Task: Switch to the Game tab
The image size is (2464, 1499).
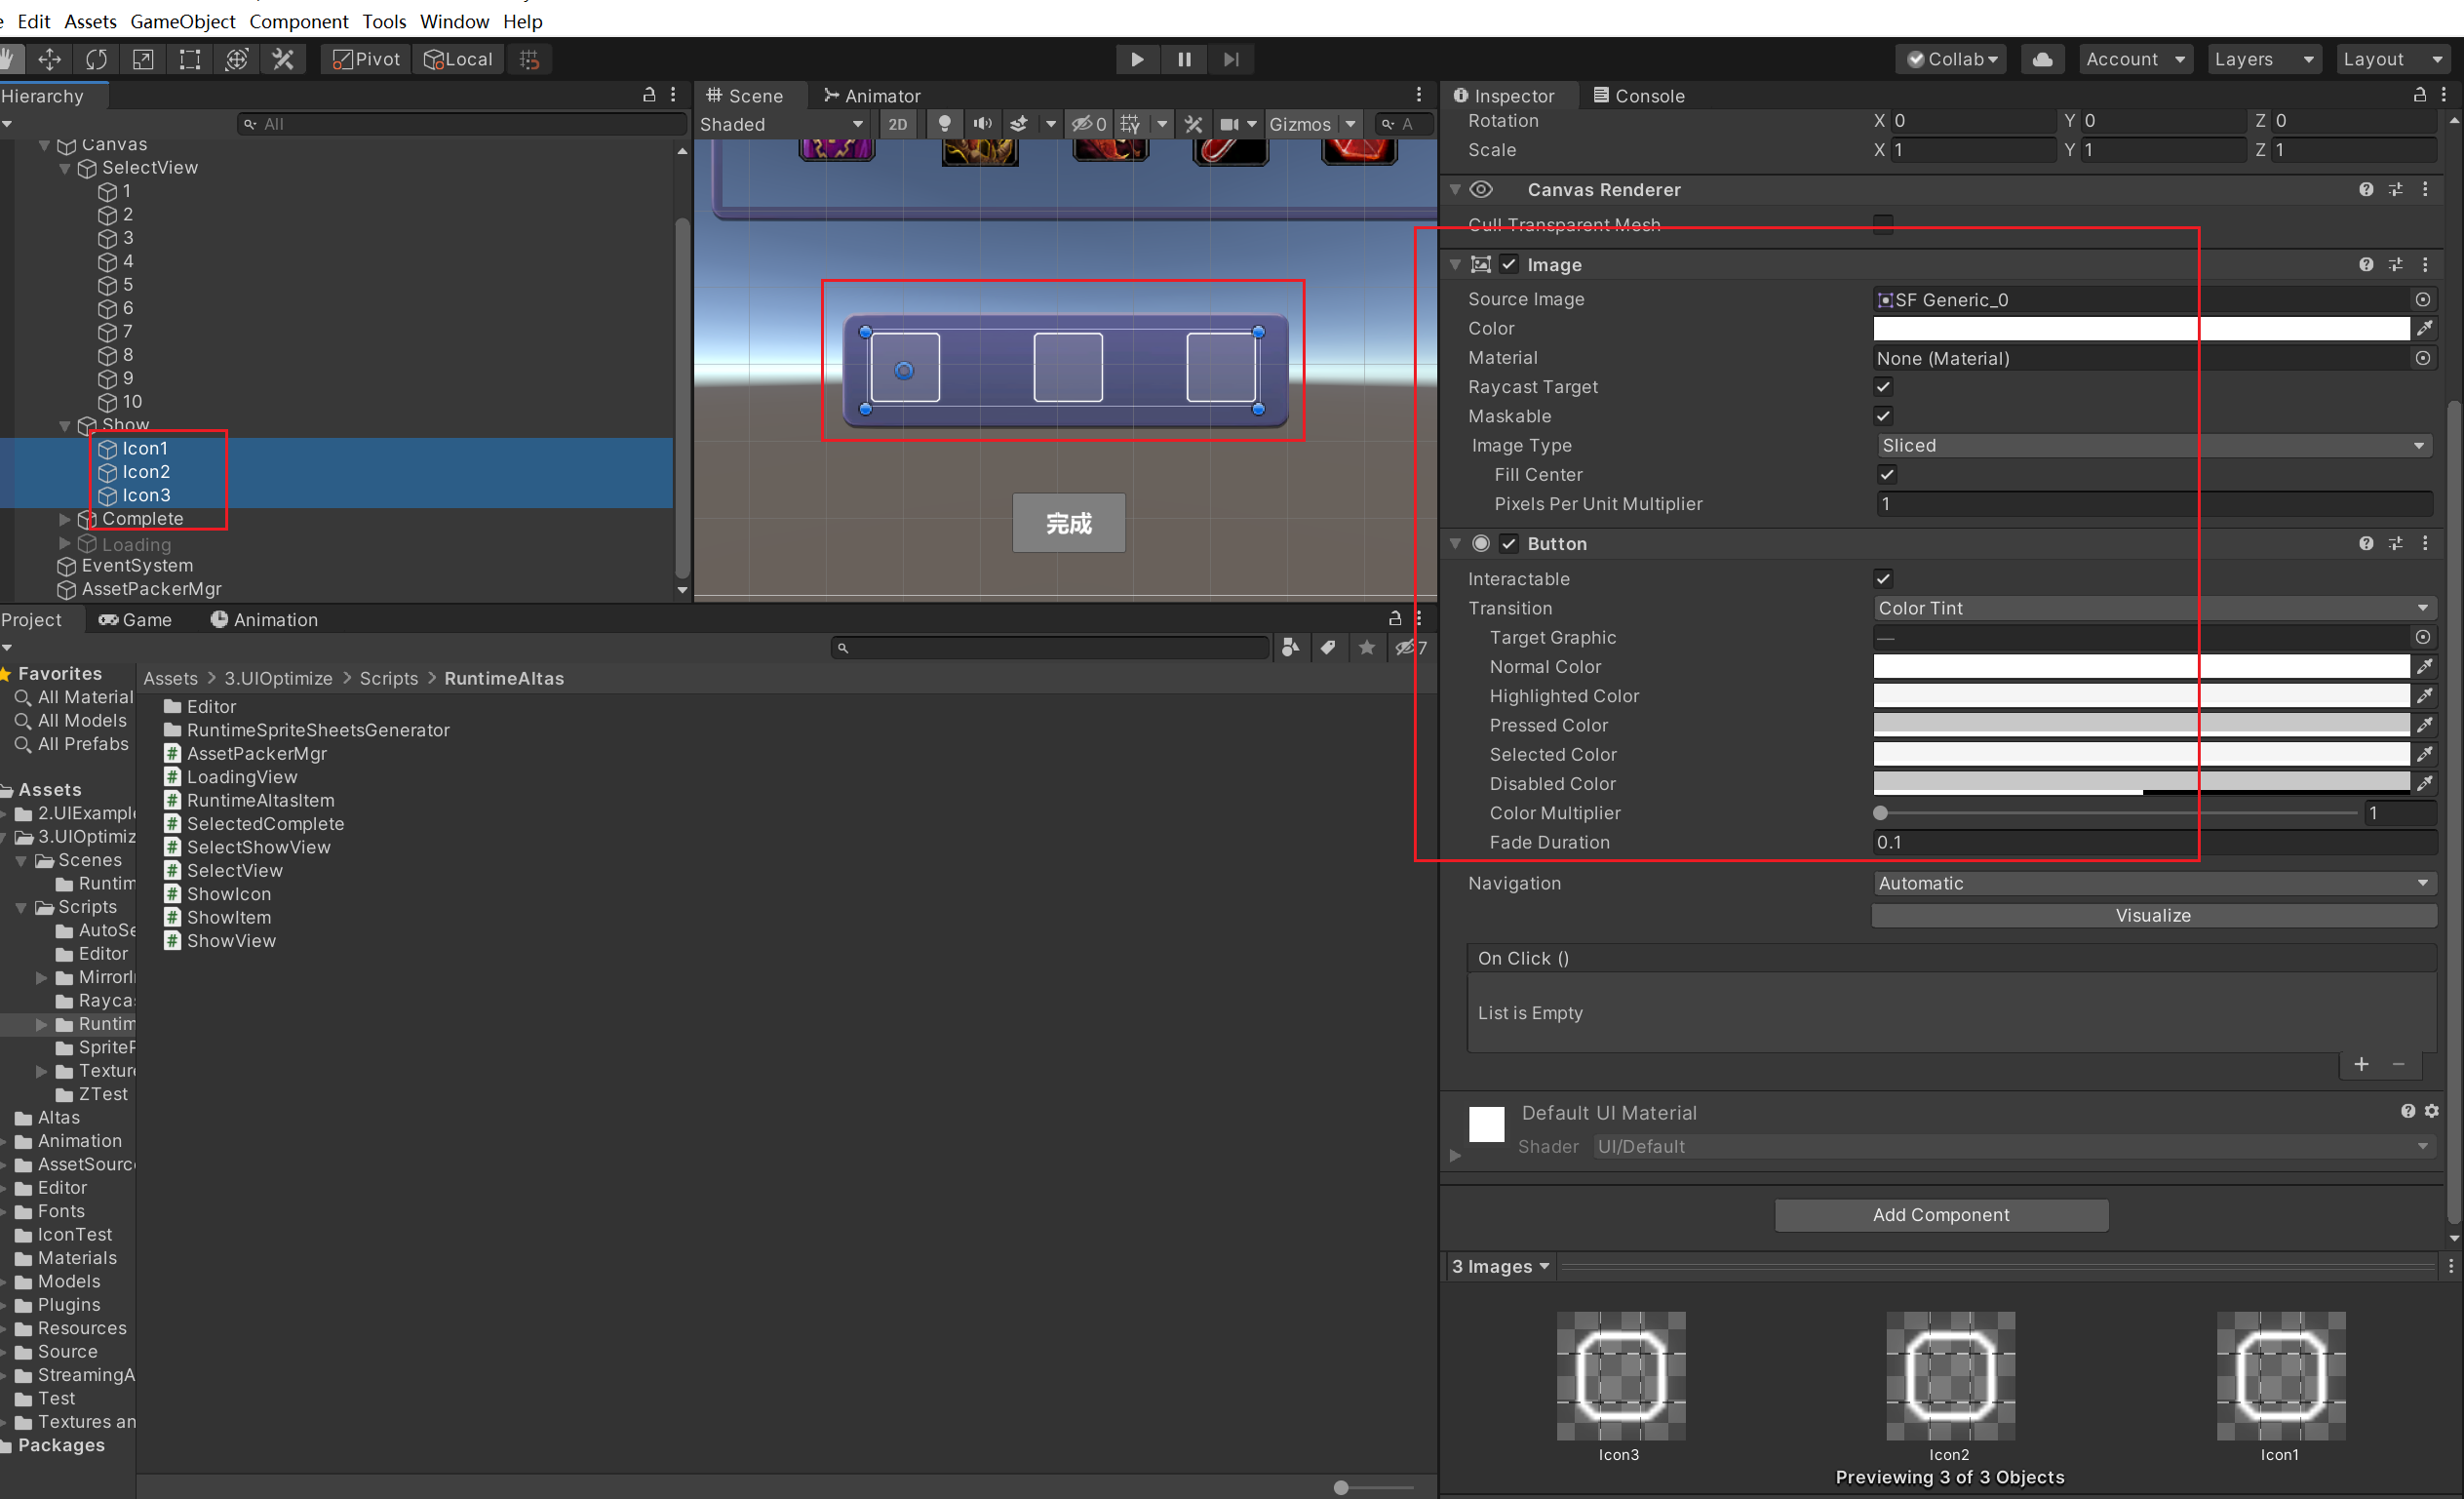Action: [135, 620]
